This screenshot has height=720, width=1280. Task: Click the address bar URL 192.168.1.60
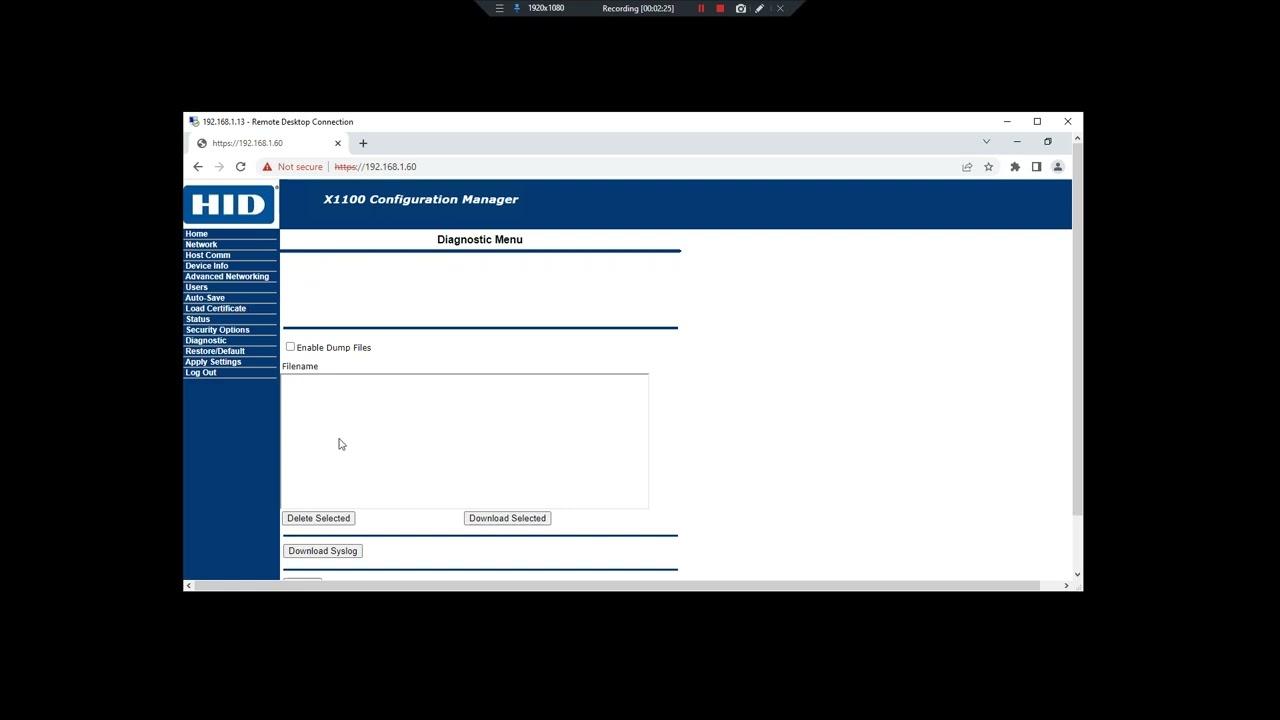(x=375, y=167)
